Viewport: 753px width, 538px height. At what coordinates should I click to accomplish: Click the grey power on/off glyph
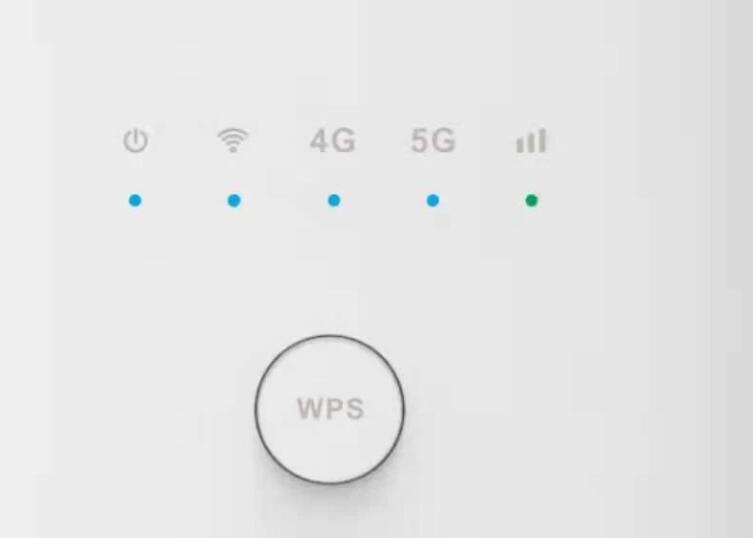pos(135,141)
